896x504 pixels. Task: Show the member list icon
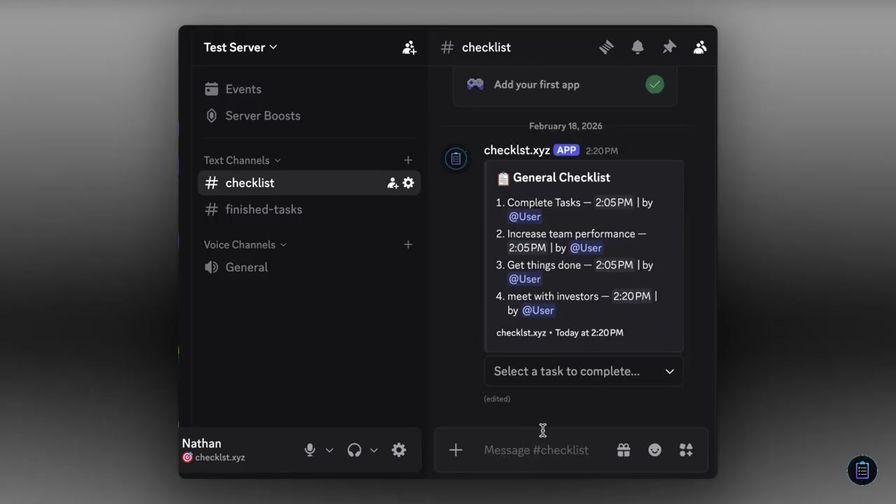[x=700, y=47]
